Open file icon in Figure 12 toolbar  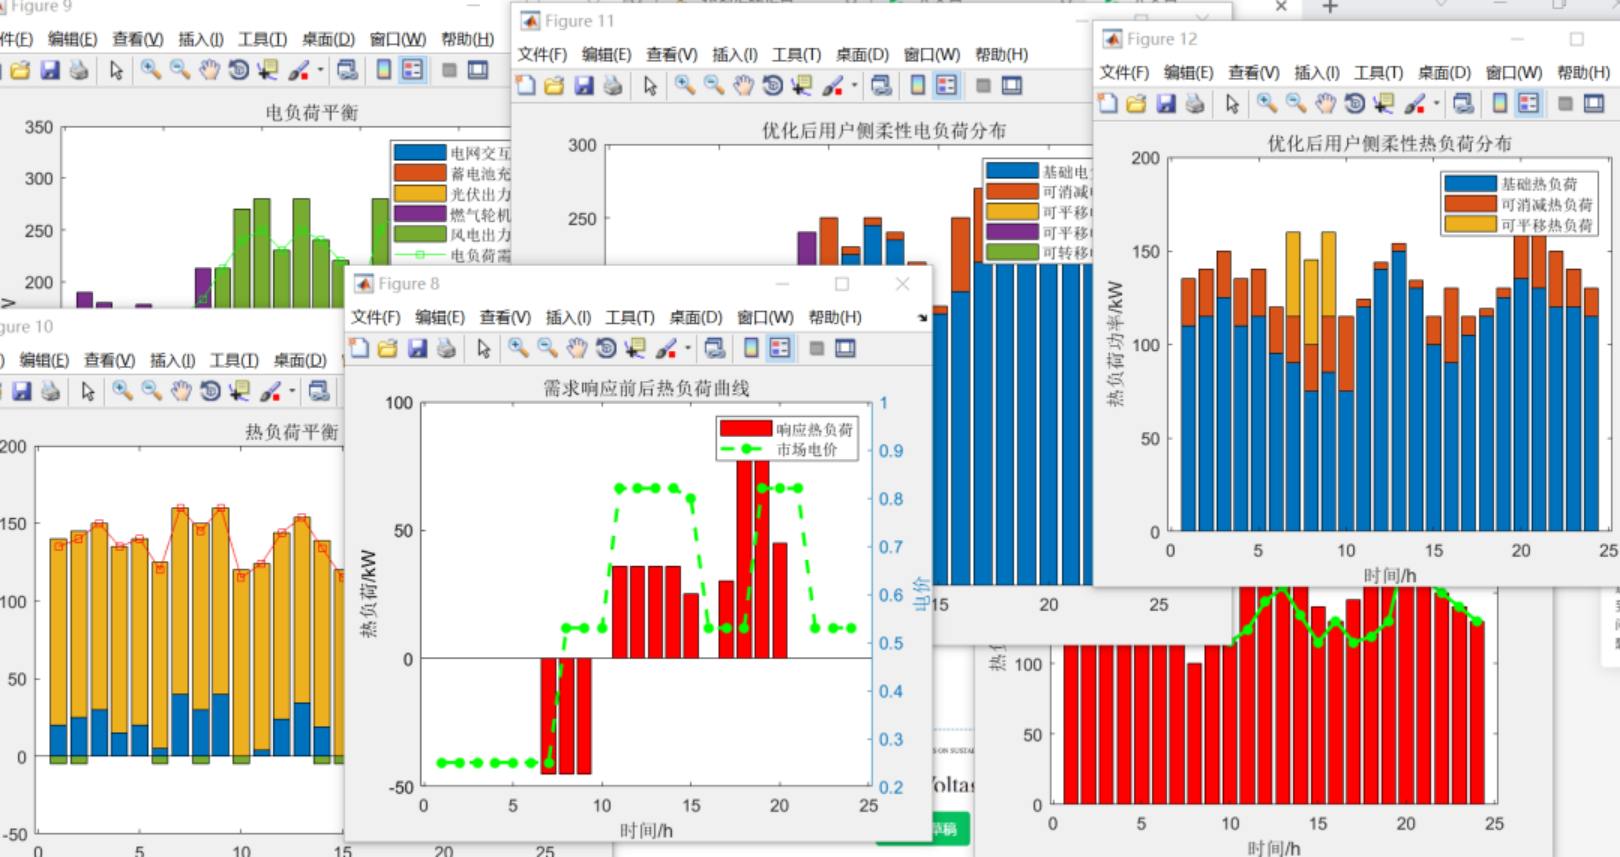point(1136,103)
